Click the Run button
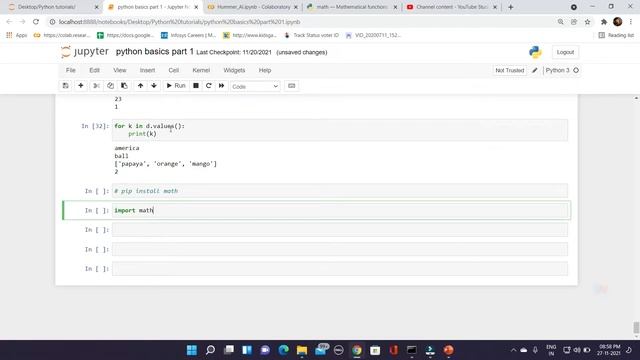Screen dimensions: 640x360 click(x=176, y=86)
